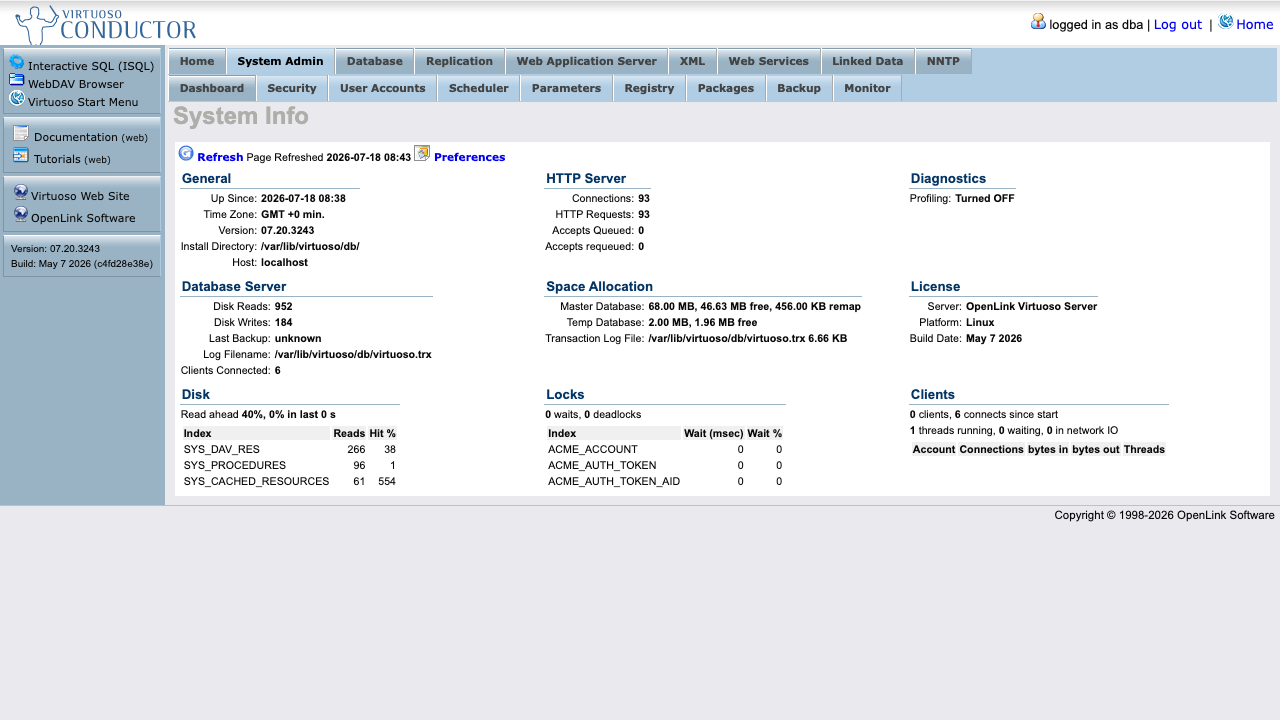Screen dimensions: 1280x720
Task: Click the Home link at top right
Action: tap(1255, 24)
